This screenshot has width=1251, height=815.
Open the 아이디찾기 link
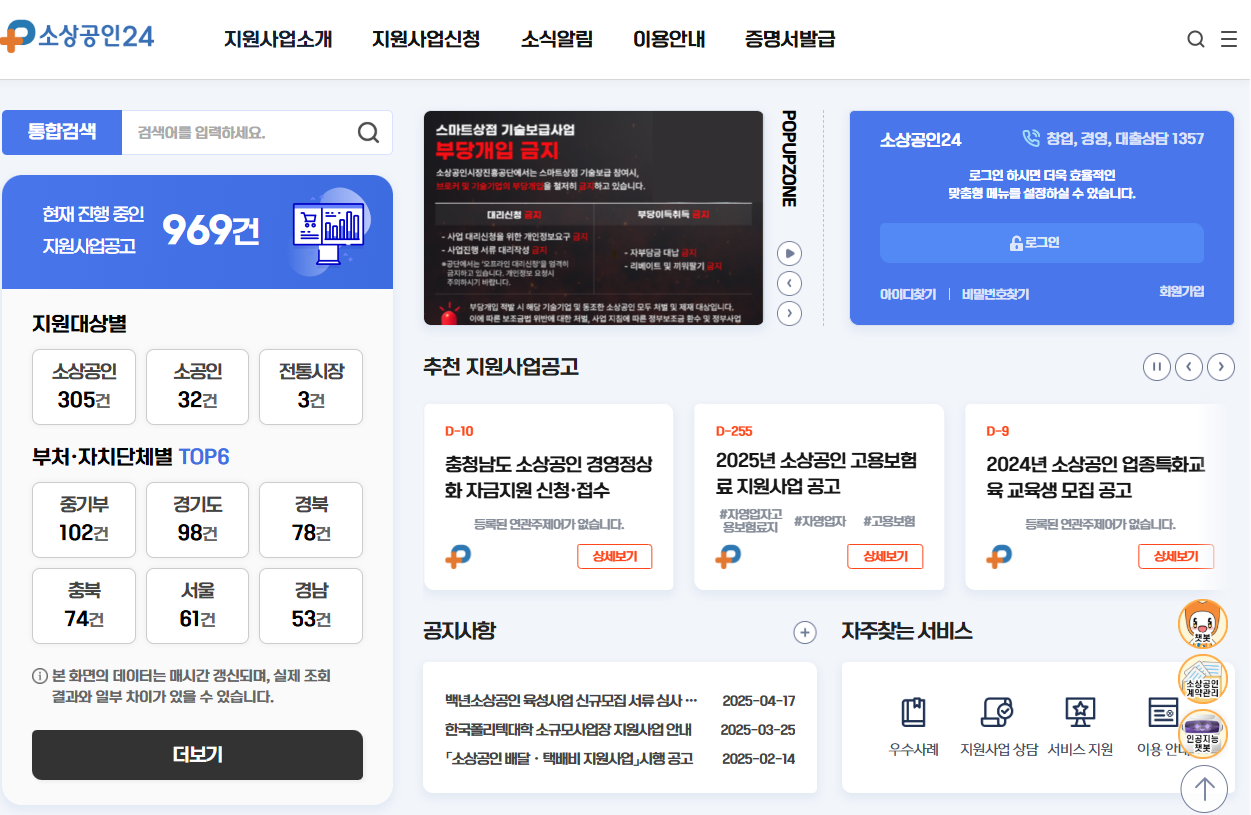coord(908,294)
